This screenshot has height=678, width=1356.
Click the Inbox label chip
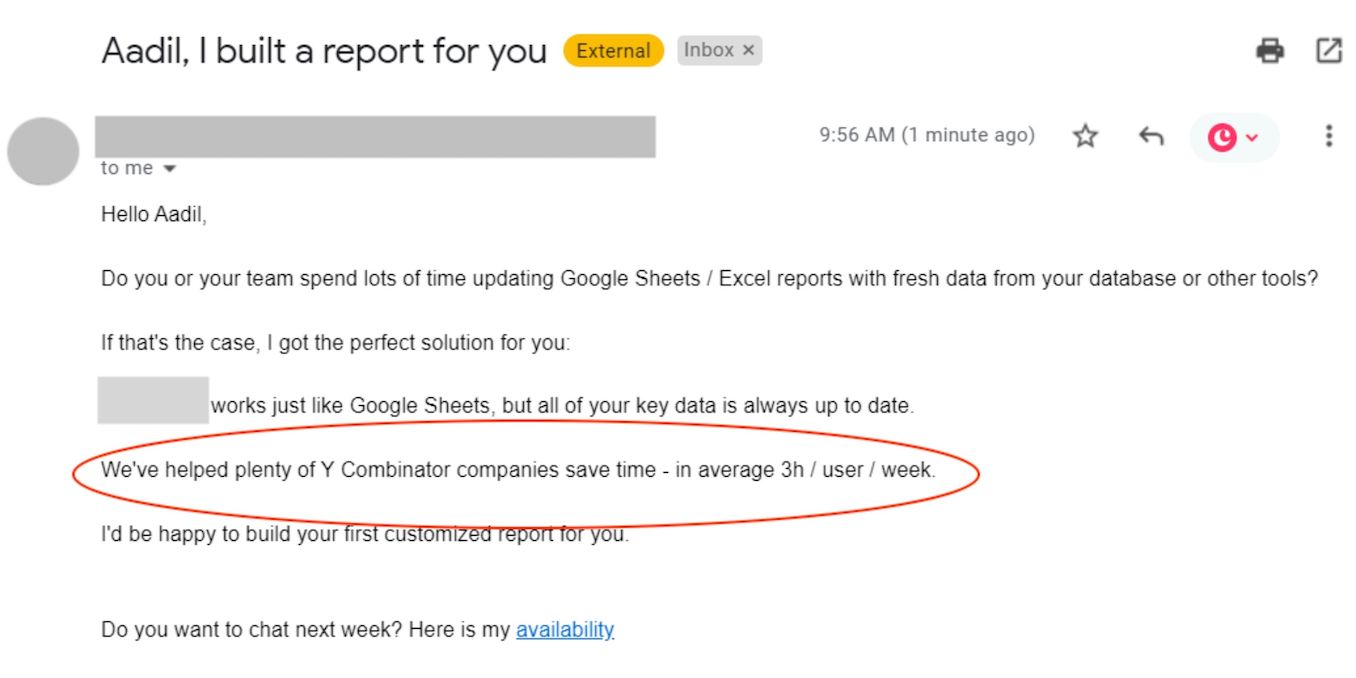(x=719, y=50)
